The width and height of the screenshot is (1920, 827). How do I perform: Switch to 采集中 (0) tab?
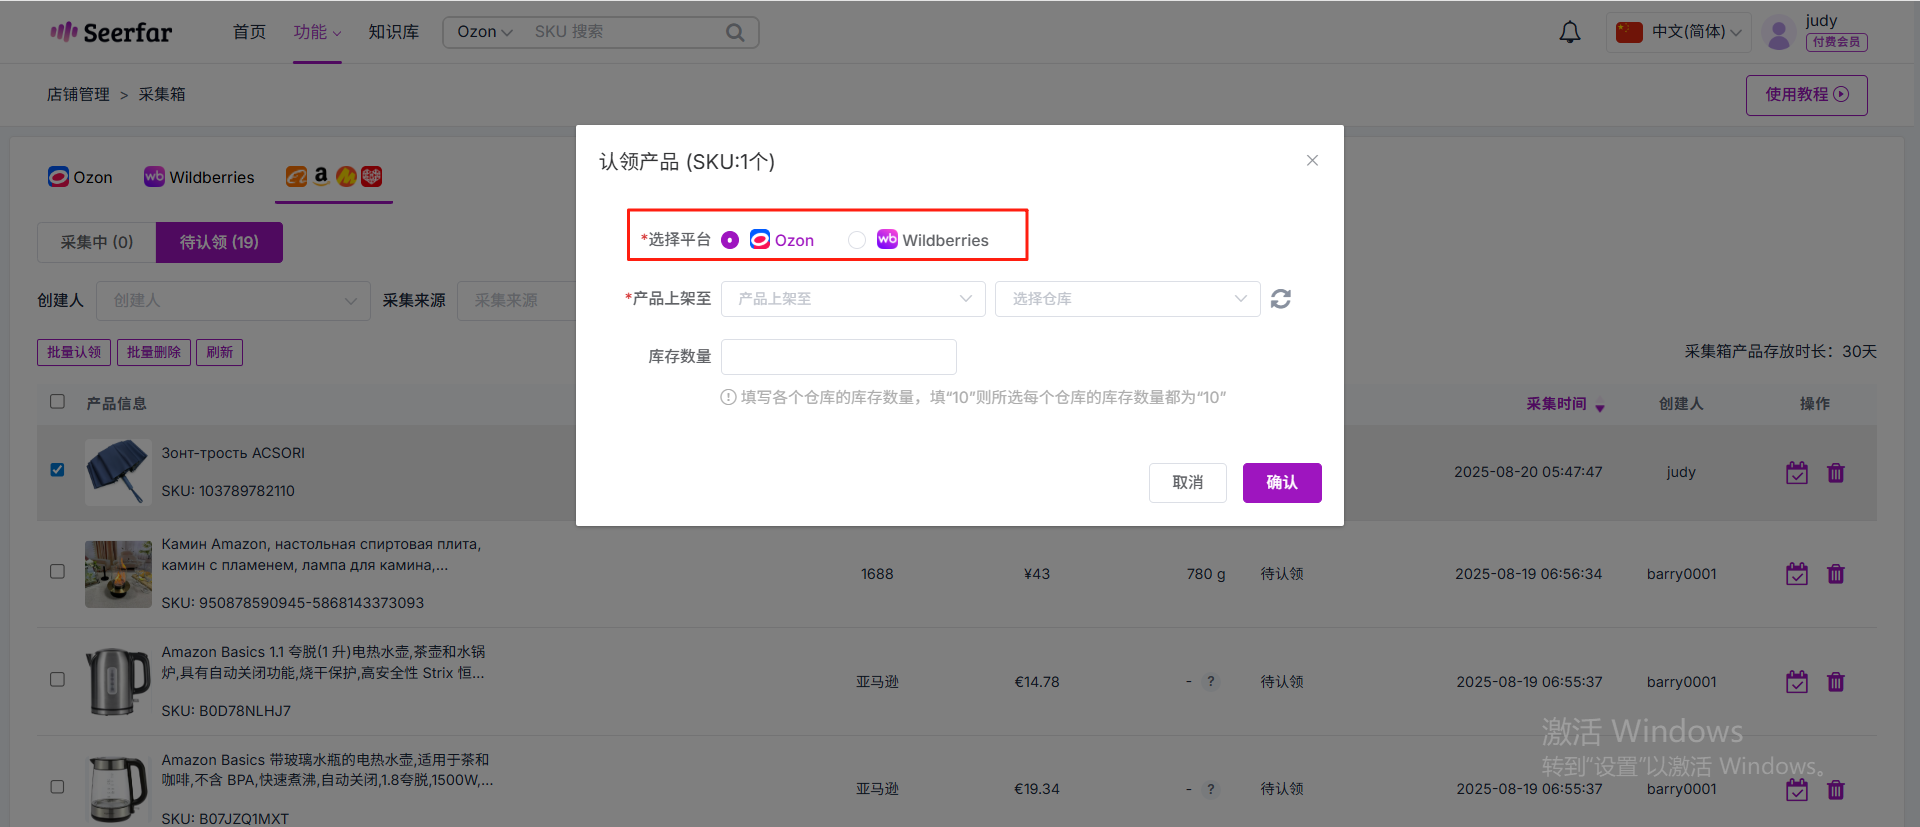tap(96, 242)
